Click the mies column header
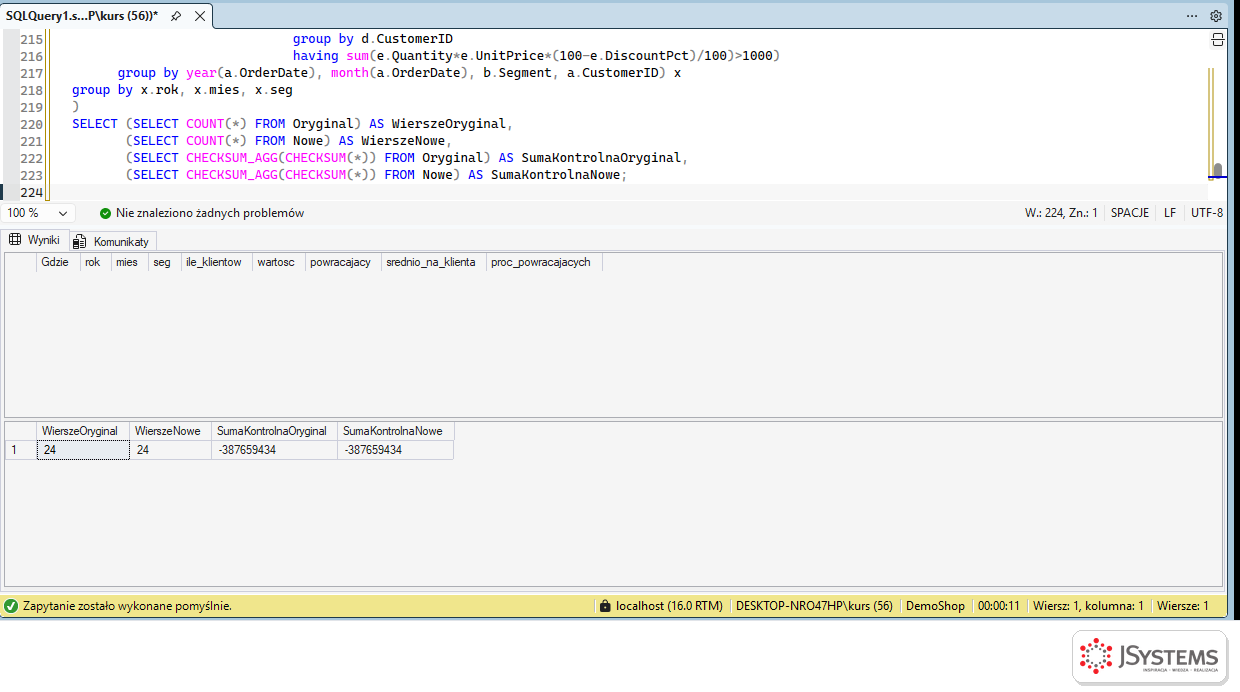The width and height of the screenshot is (1240, 692). 129,262
